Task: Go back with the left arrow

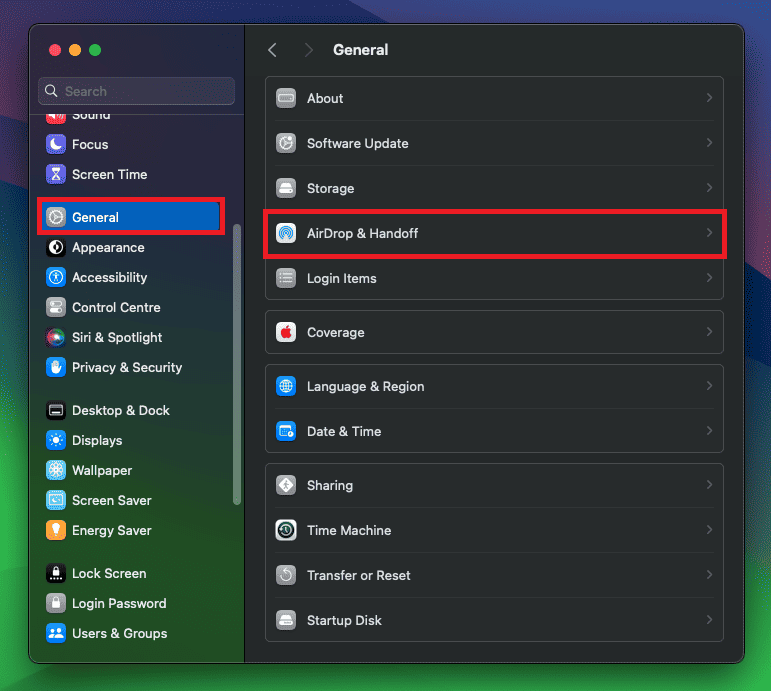Action: click(x=272, y=50)
